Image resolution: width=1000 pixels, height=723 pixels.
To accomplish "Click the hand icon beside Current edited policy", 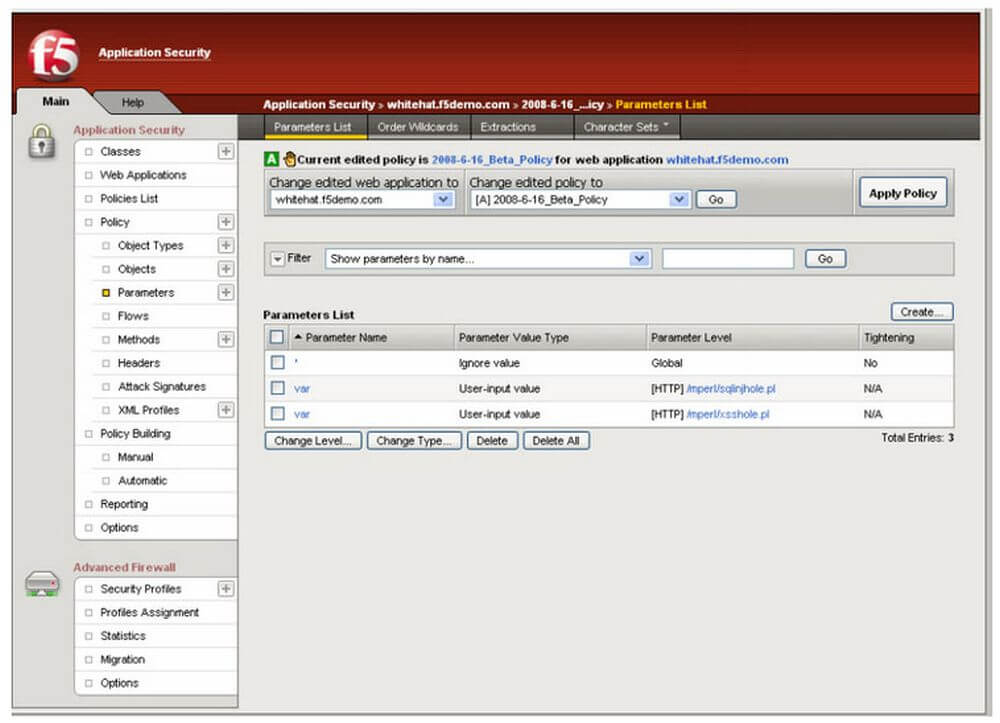I will 290,159.
